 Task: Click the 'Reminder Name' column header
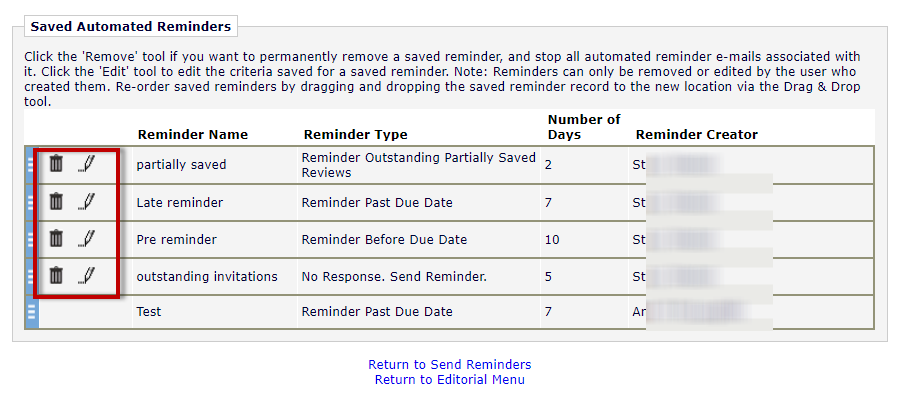click(x=193, y=135)
